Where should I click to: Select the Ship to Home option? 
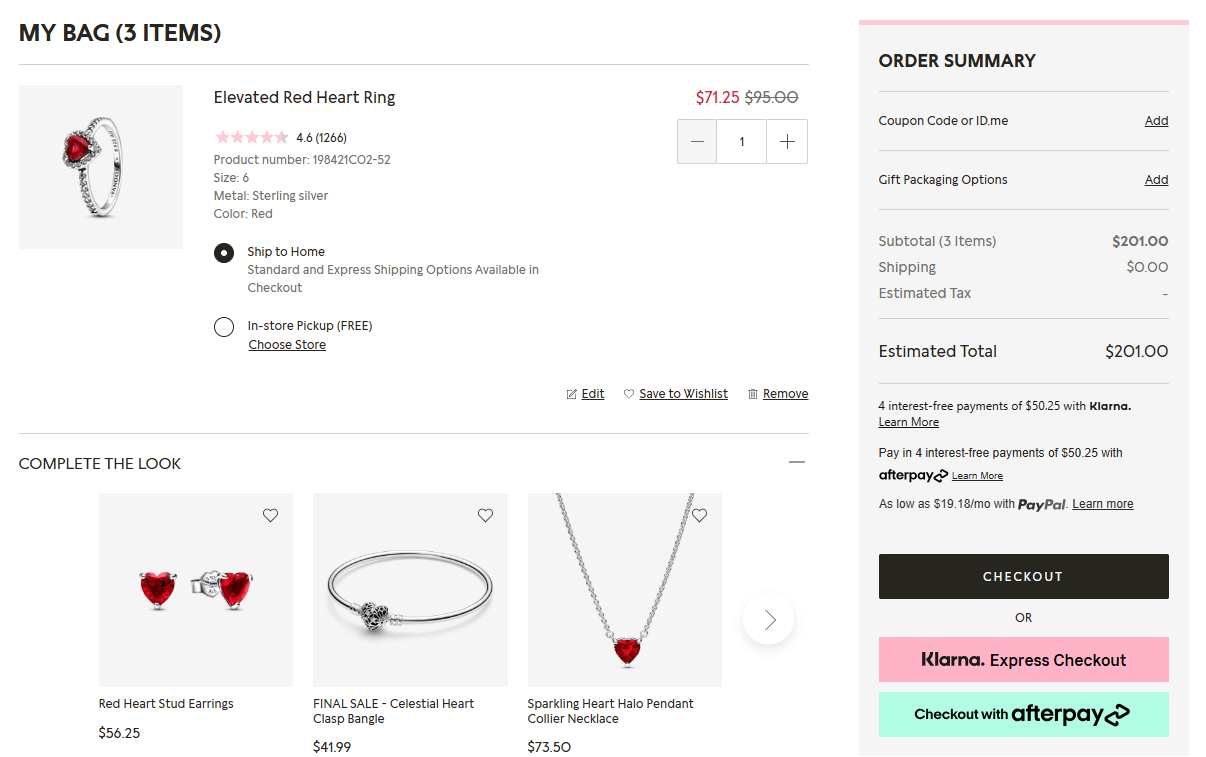pyautogui.click(x=224, y=252)
